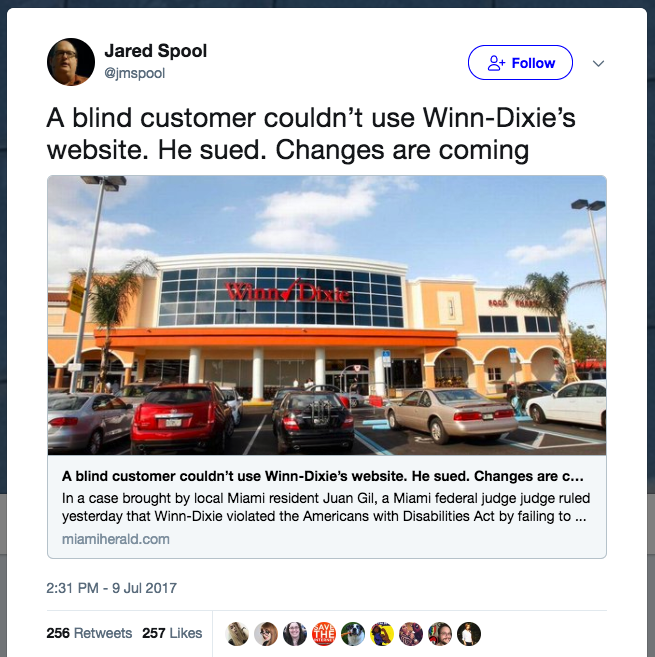Visit the miamiherald.com source link

[x=116, y=539]
